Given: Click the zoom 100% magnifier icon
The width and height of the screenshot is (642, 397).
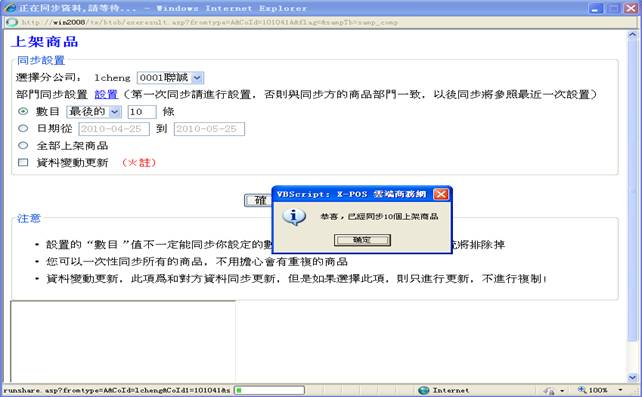Looking at the screenshot, I should (582, 390).
